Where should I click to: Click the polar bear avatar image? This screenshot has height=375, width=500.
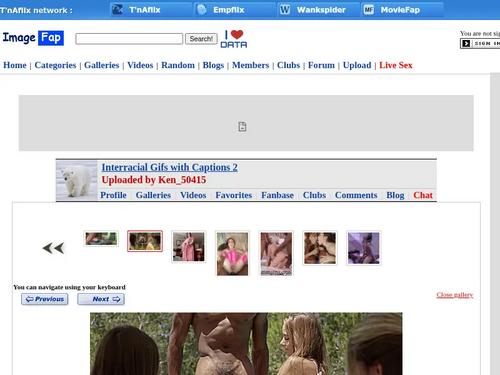[x=77, y=180]
